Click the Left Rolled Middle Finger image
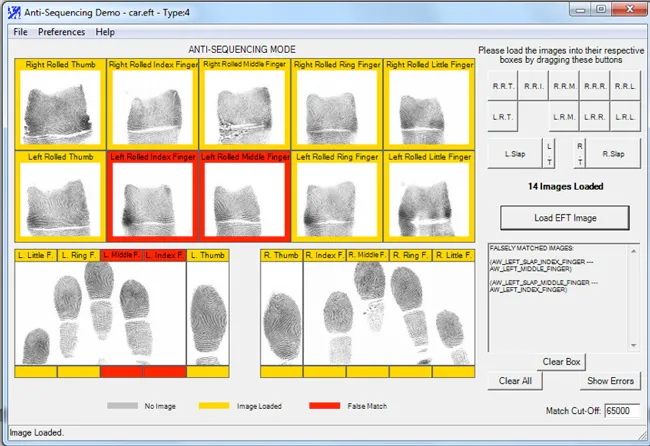 (245, 199)
